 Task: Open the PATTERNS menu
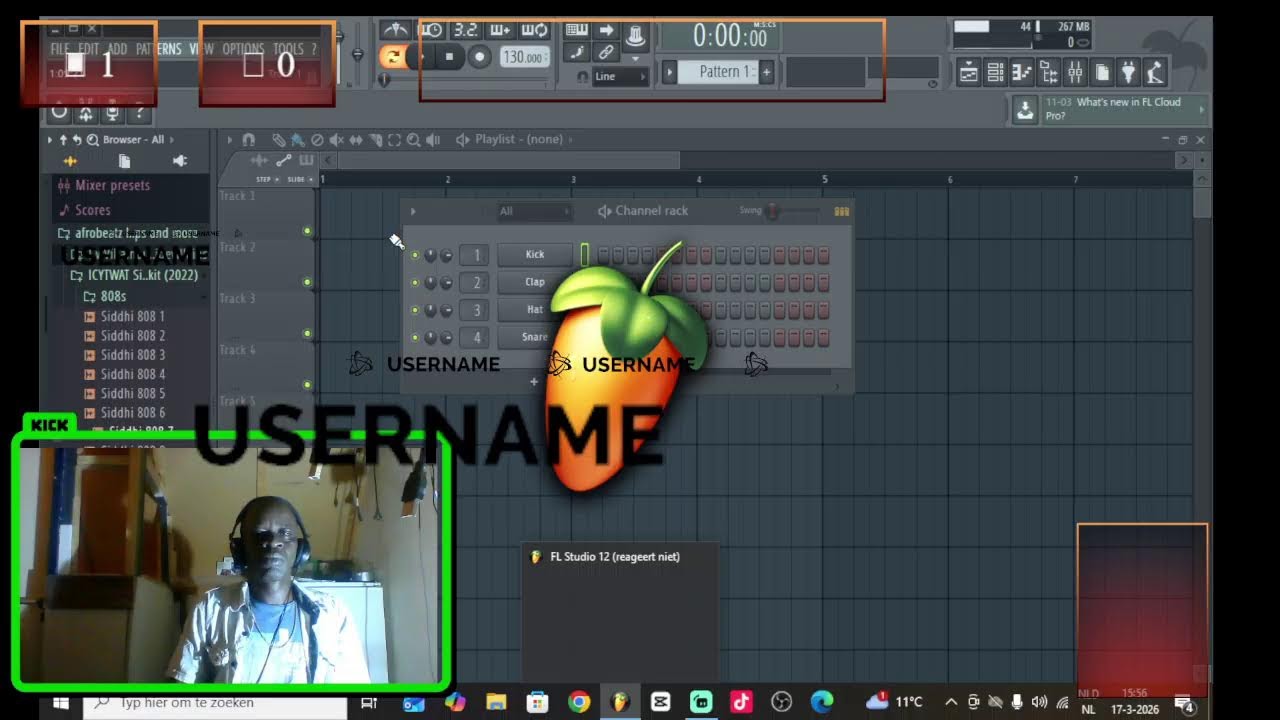(x=158, y=48)
